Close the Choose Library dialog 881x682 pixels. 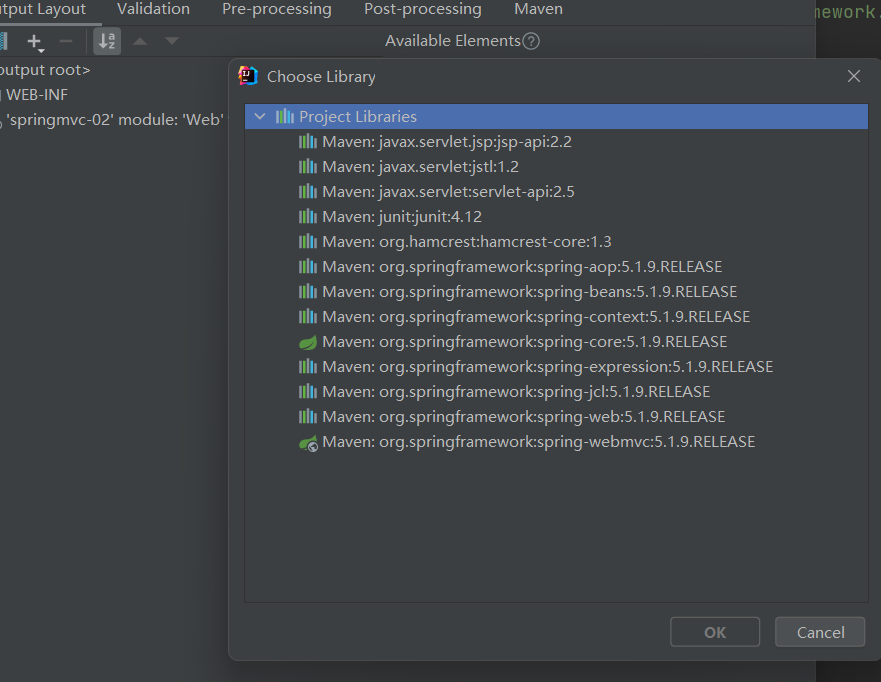pyautogui.click(x=854, y=76)
